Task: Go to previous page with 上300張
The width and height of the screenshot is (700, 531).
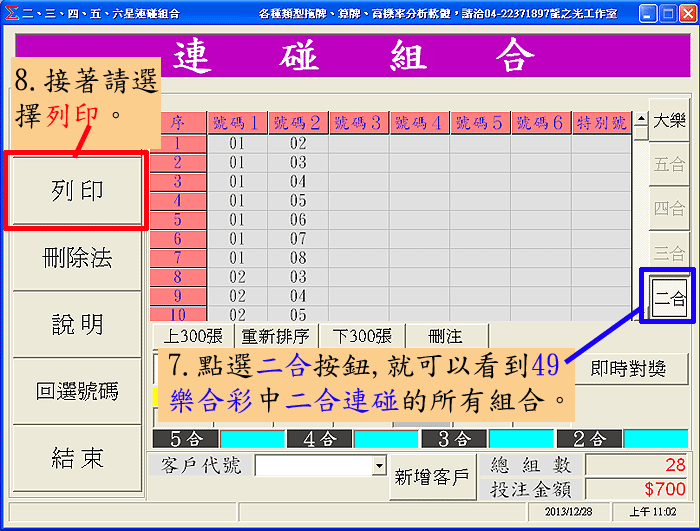Action: (193, 336)
